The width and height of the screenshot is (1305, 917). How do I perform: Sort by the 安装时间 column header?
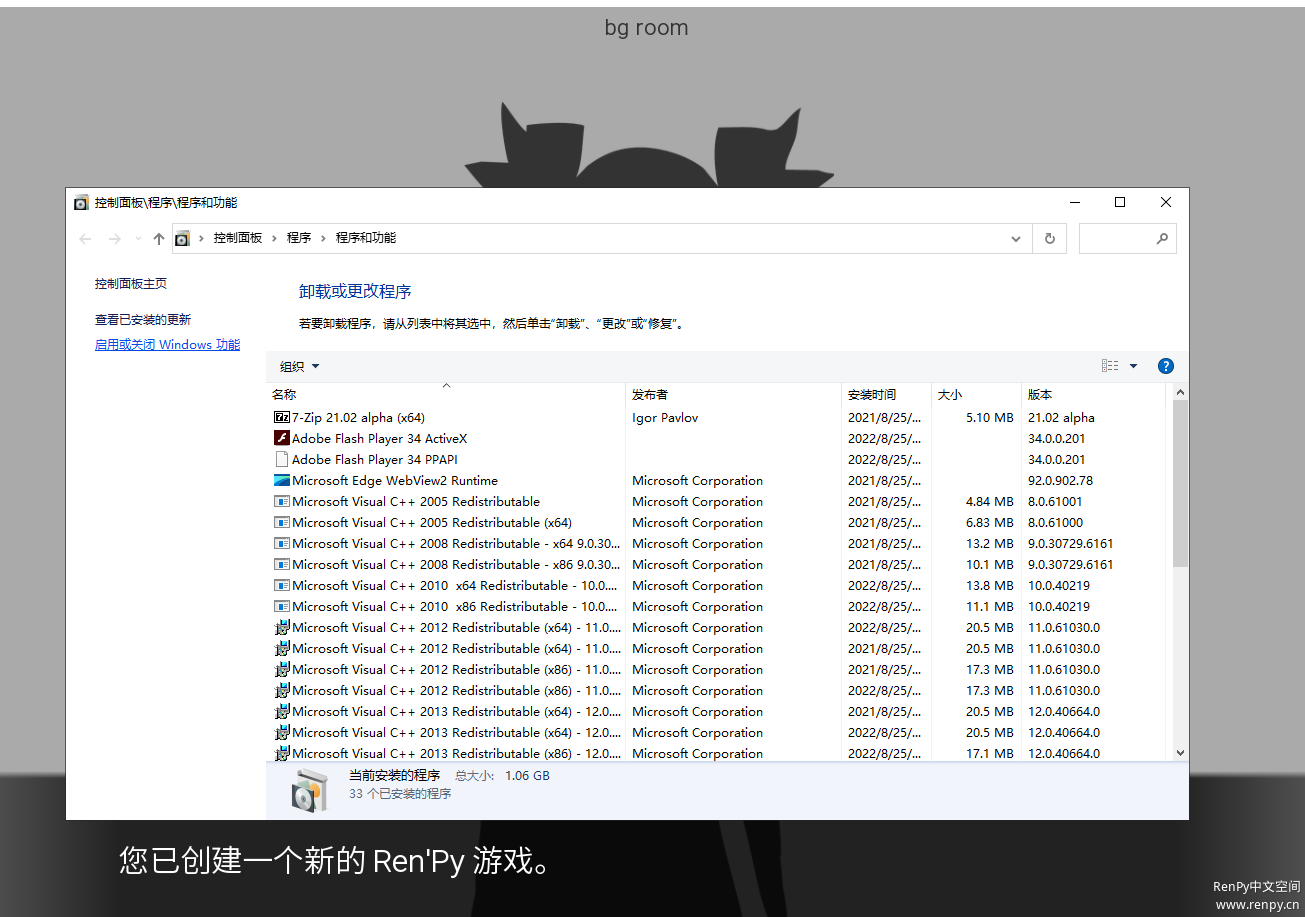tap(886, 394)
